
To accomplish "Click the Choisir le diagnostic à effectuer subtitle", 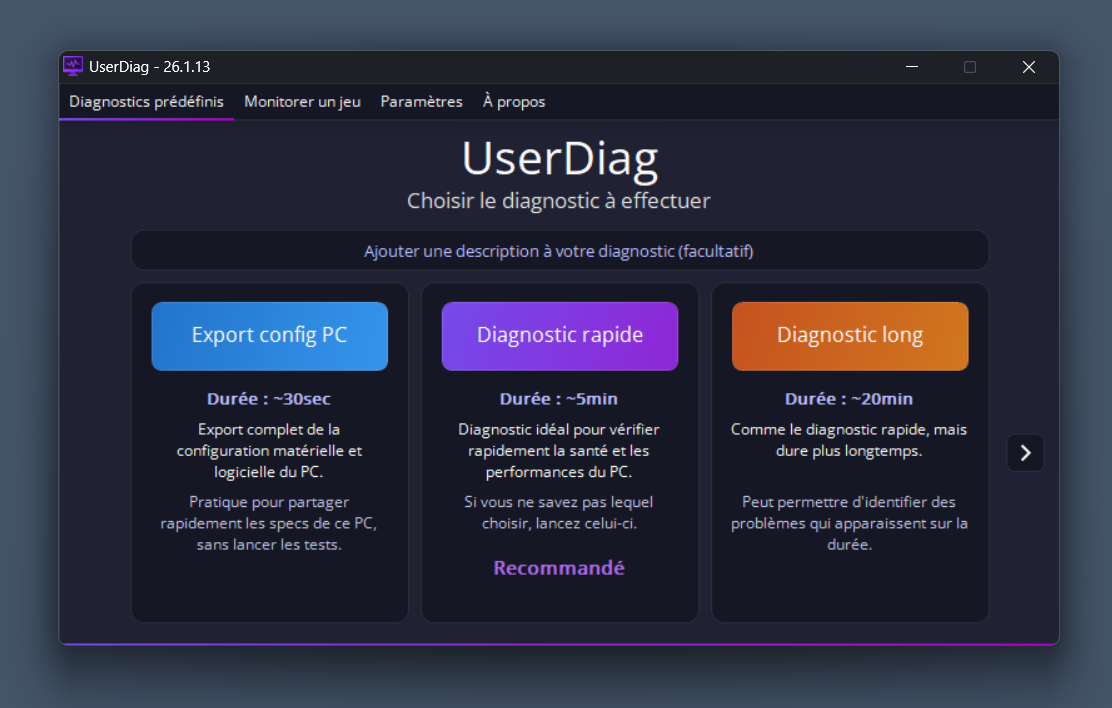I will [559, 201].
